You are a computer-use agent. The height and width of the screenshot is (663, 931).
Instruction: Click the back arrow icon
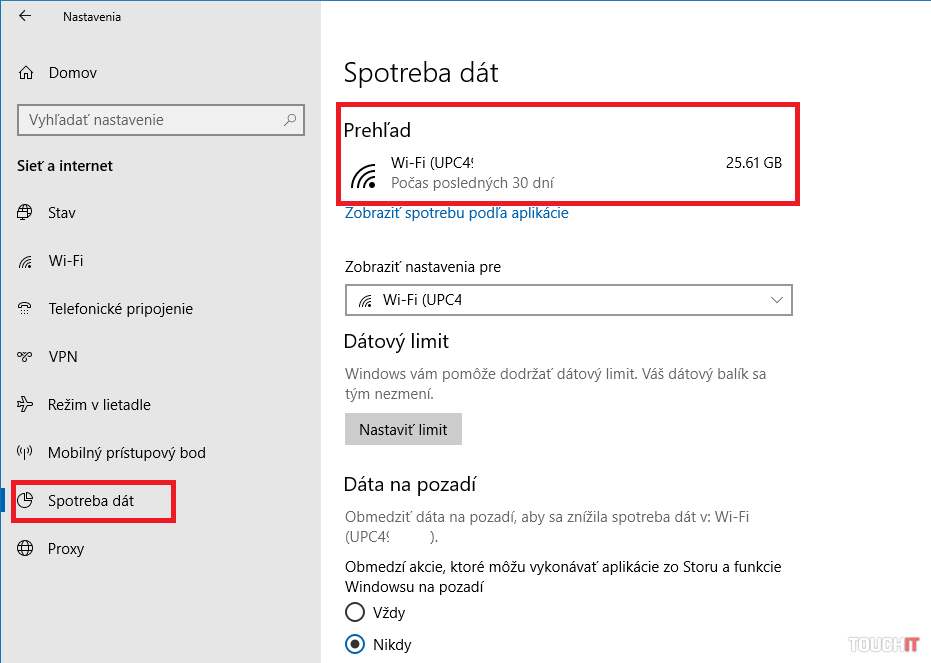[25, 16]
